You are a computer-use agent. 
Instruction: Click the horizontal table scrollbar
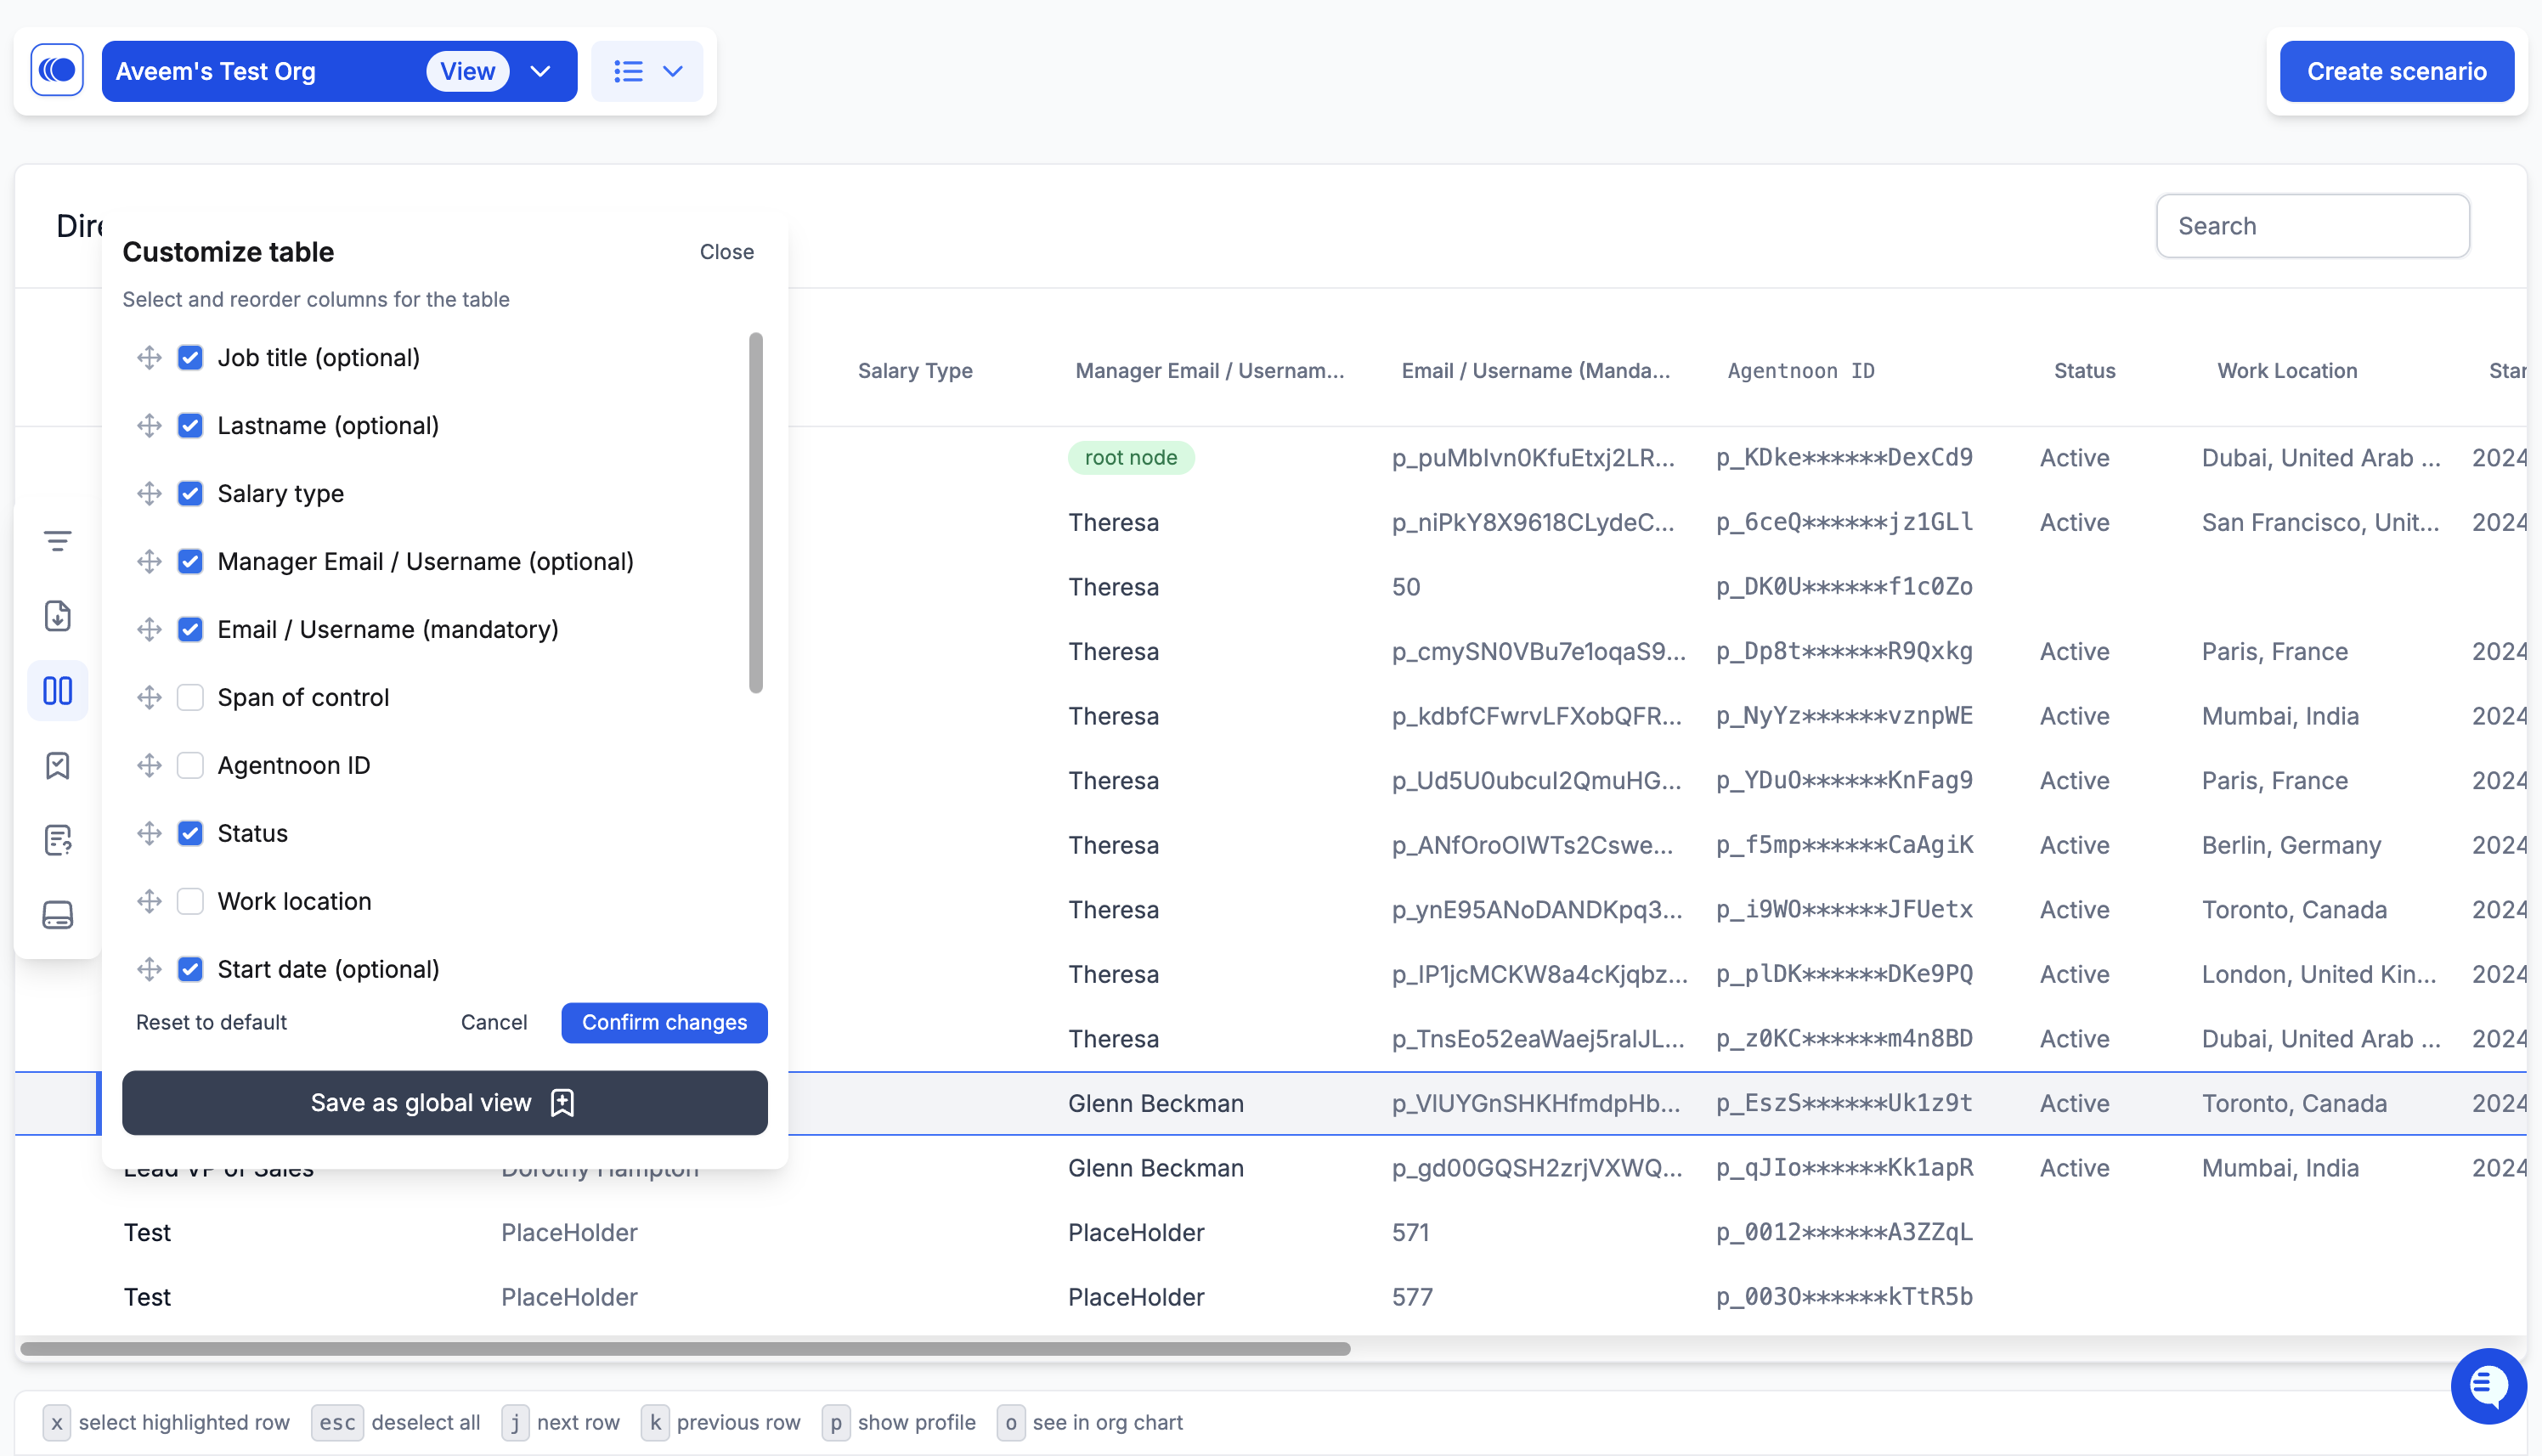(685, 1348)
